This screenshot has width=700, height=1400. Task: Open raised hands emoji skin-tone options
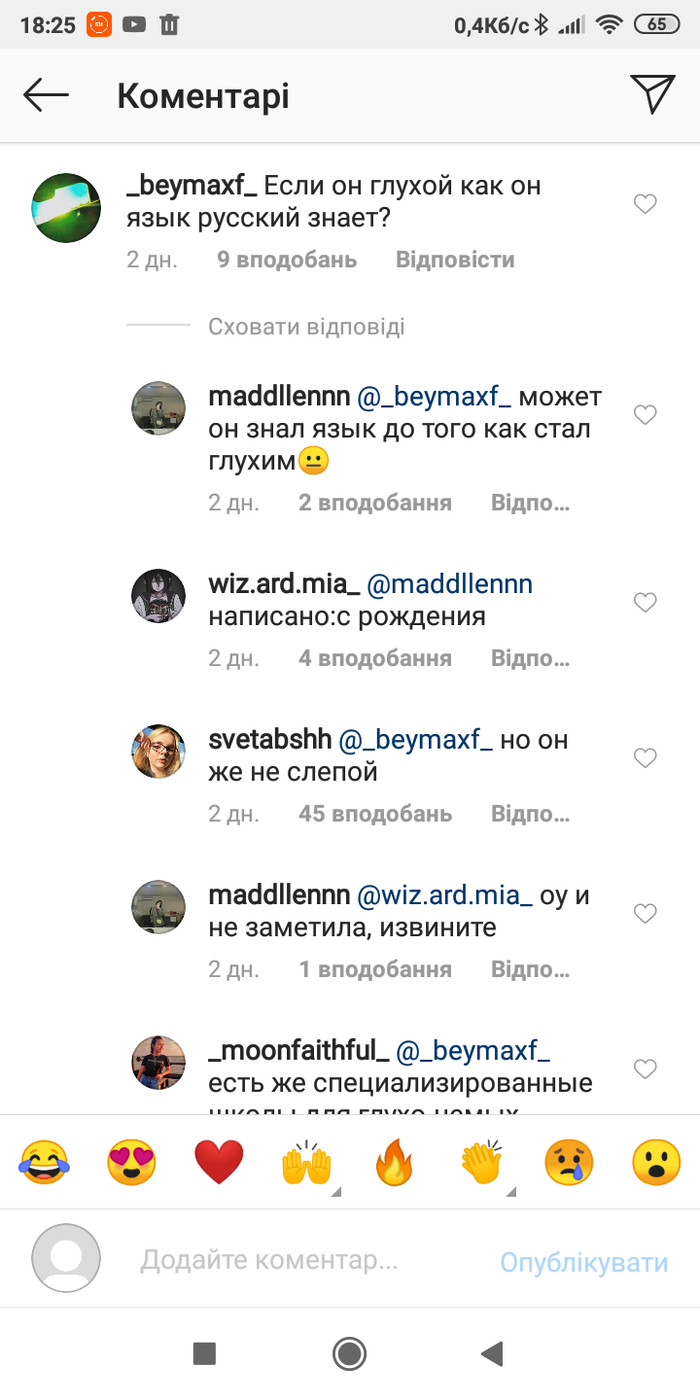[307, 1163]
